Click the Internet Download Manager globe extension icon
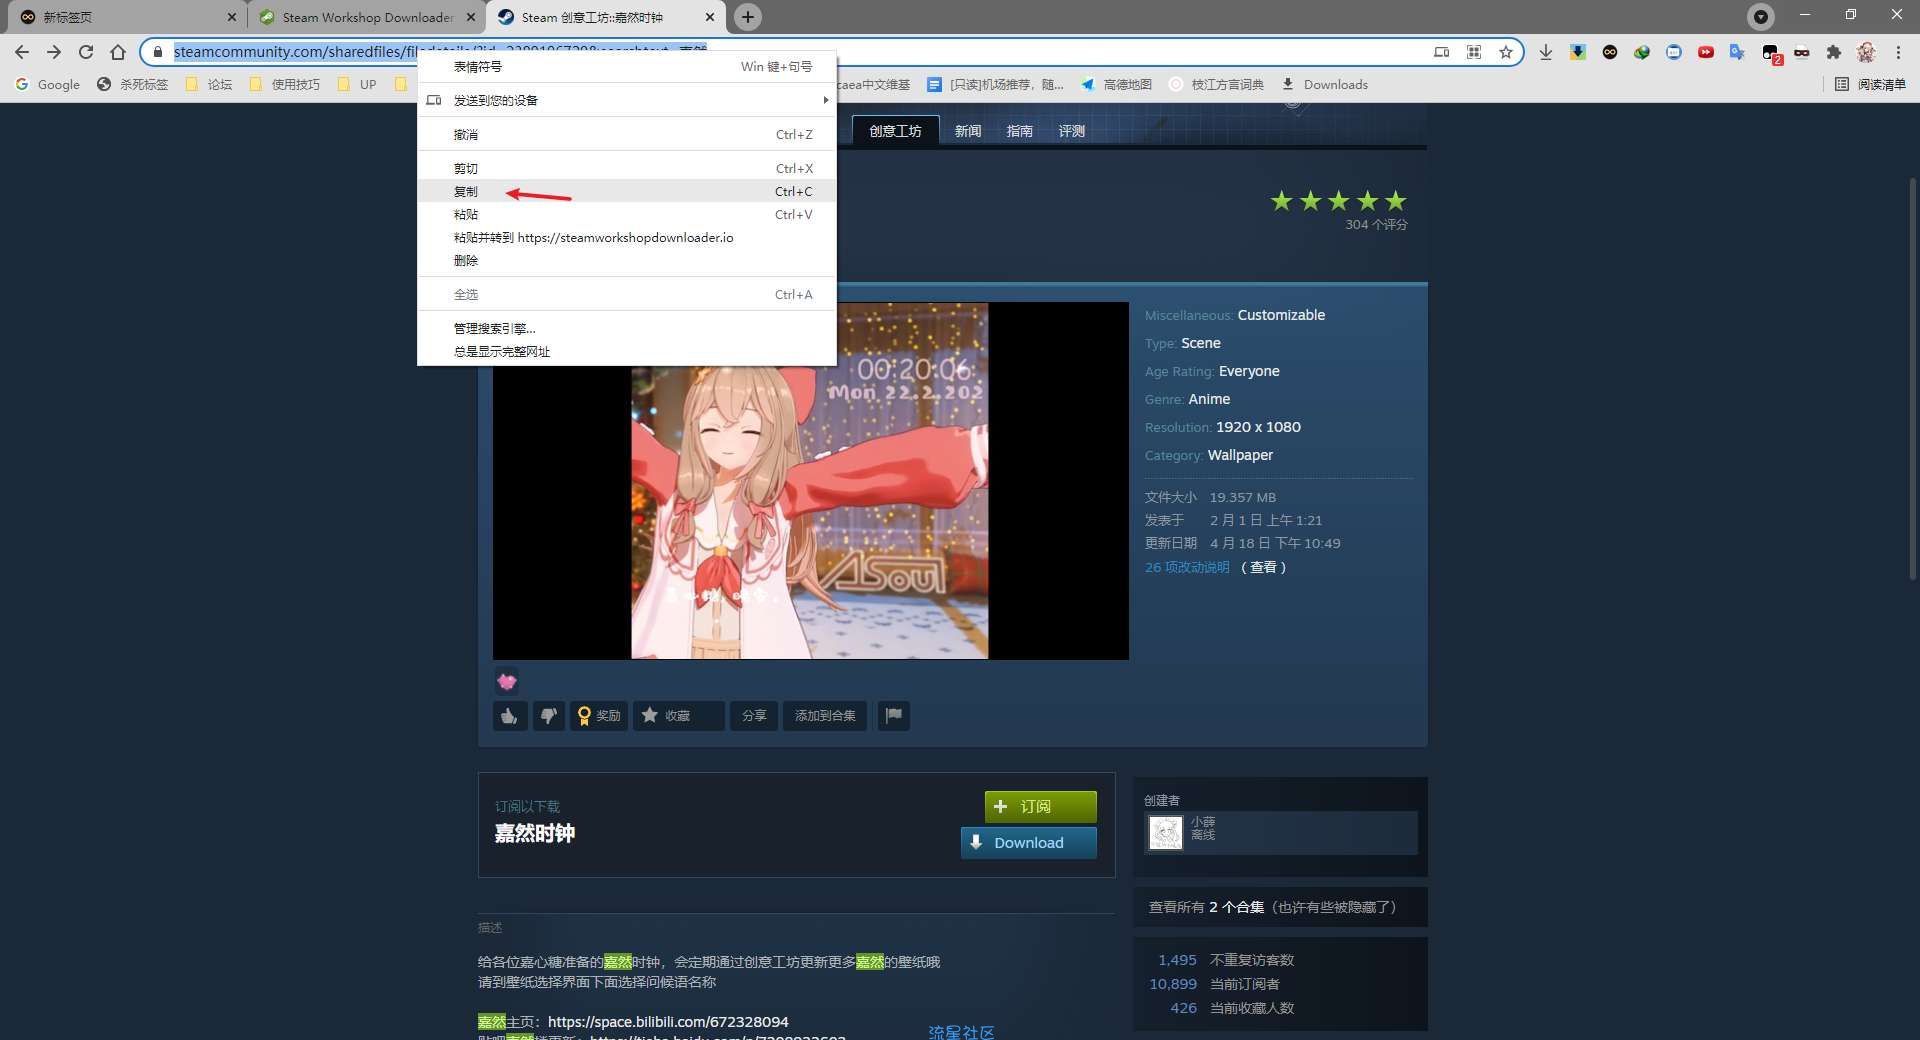 coord(1642,52)
